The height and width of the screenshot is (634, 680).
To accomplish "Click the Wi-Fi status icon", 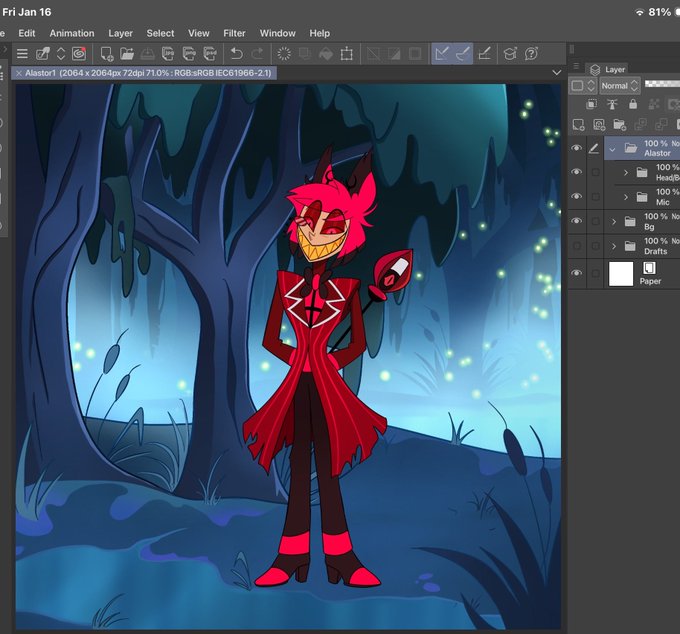I will [640, 13].
